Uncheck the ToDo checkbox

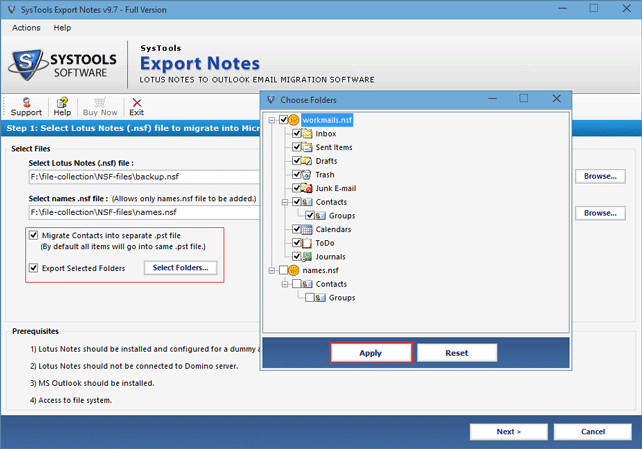(x=297, y=243)
